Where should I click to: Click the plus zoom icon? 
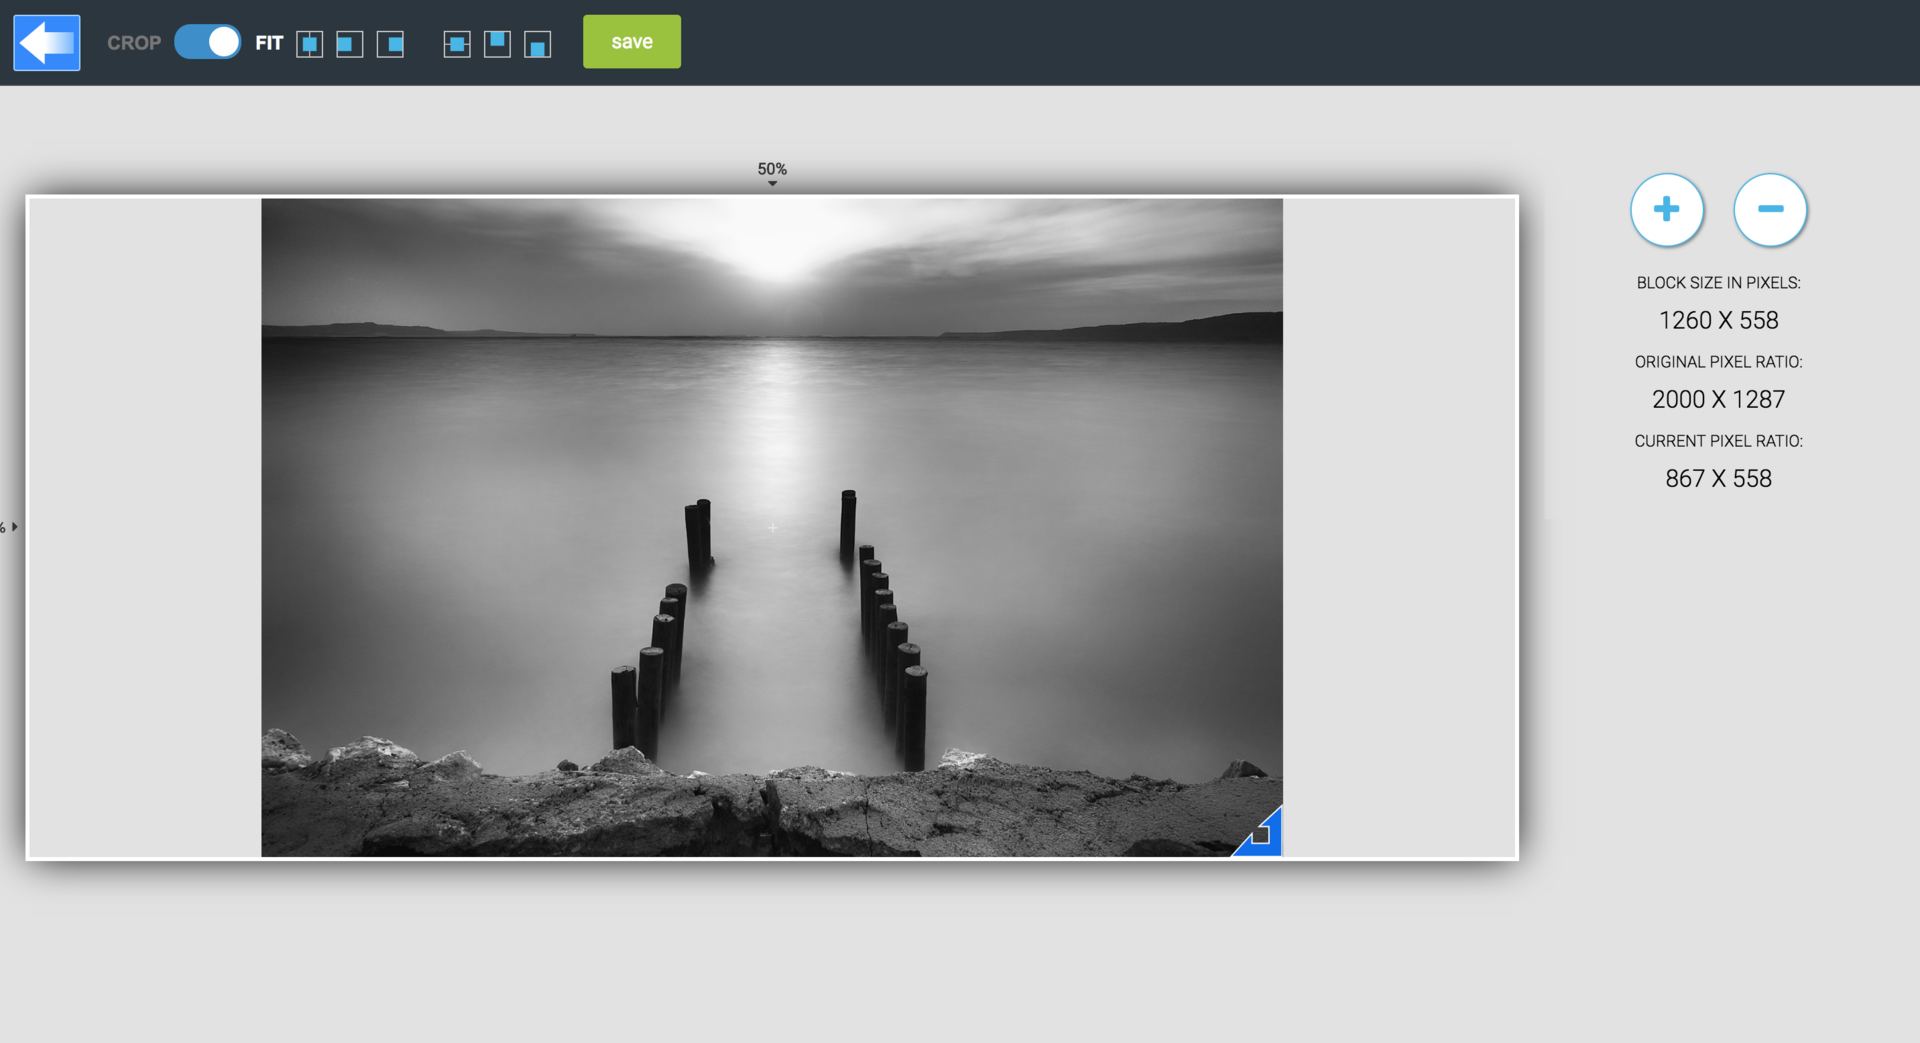1667,210
